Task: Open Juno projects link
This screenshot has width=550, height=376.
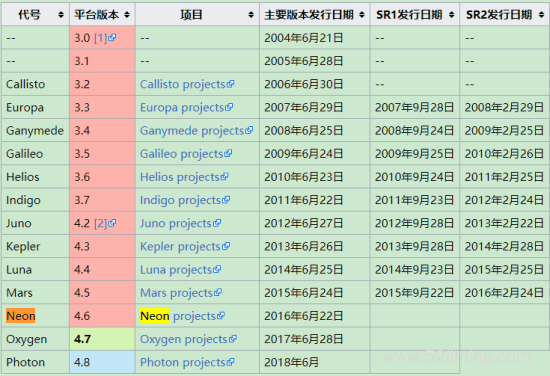Action: tap(180, 223)
